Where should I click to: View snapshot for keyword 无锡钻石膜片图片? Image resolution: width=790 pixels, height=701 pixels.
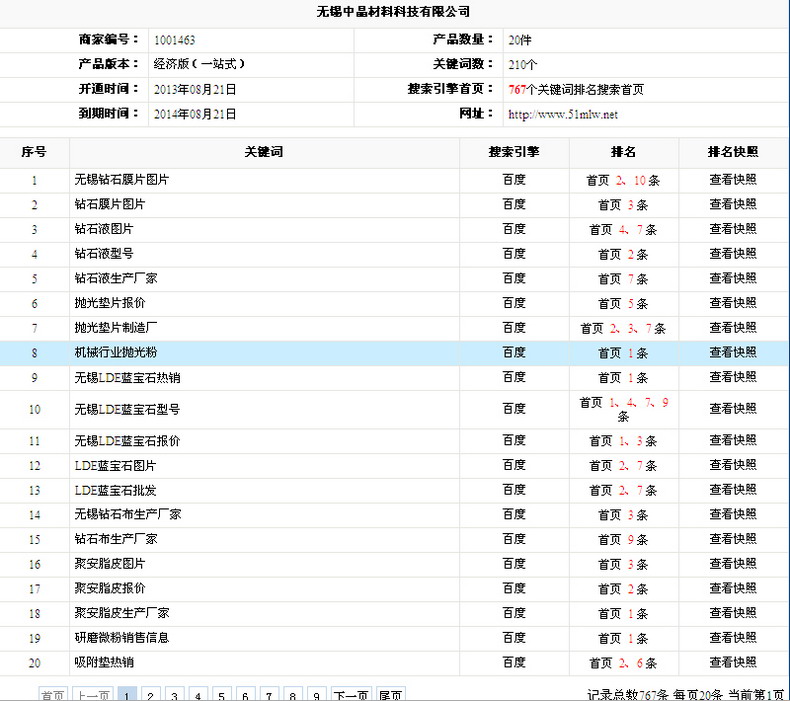733,180
